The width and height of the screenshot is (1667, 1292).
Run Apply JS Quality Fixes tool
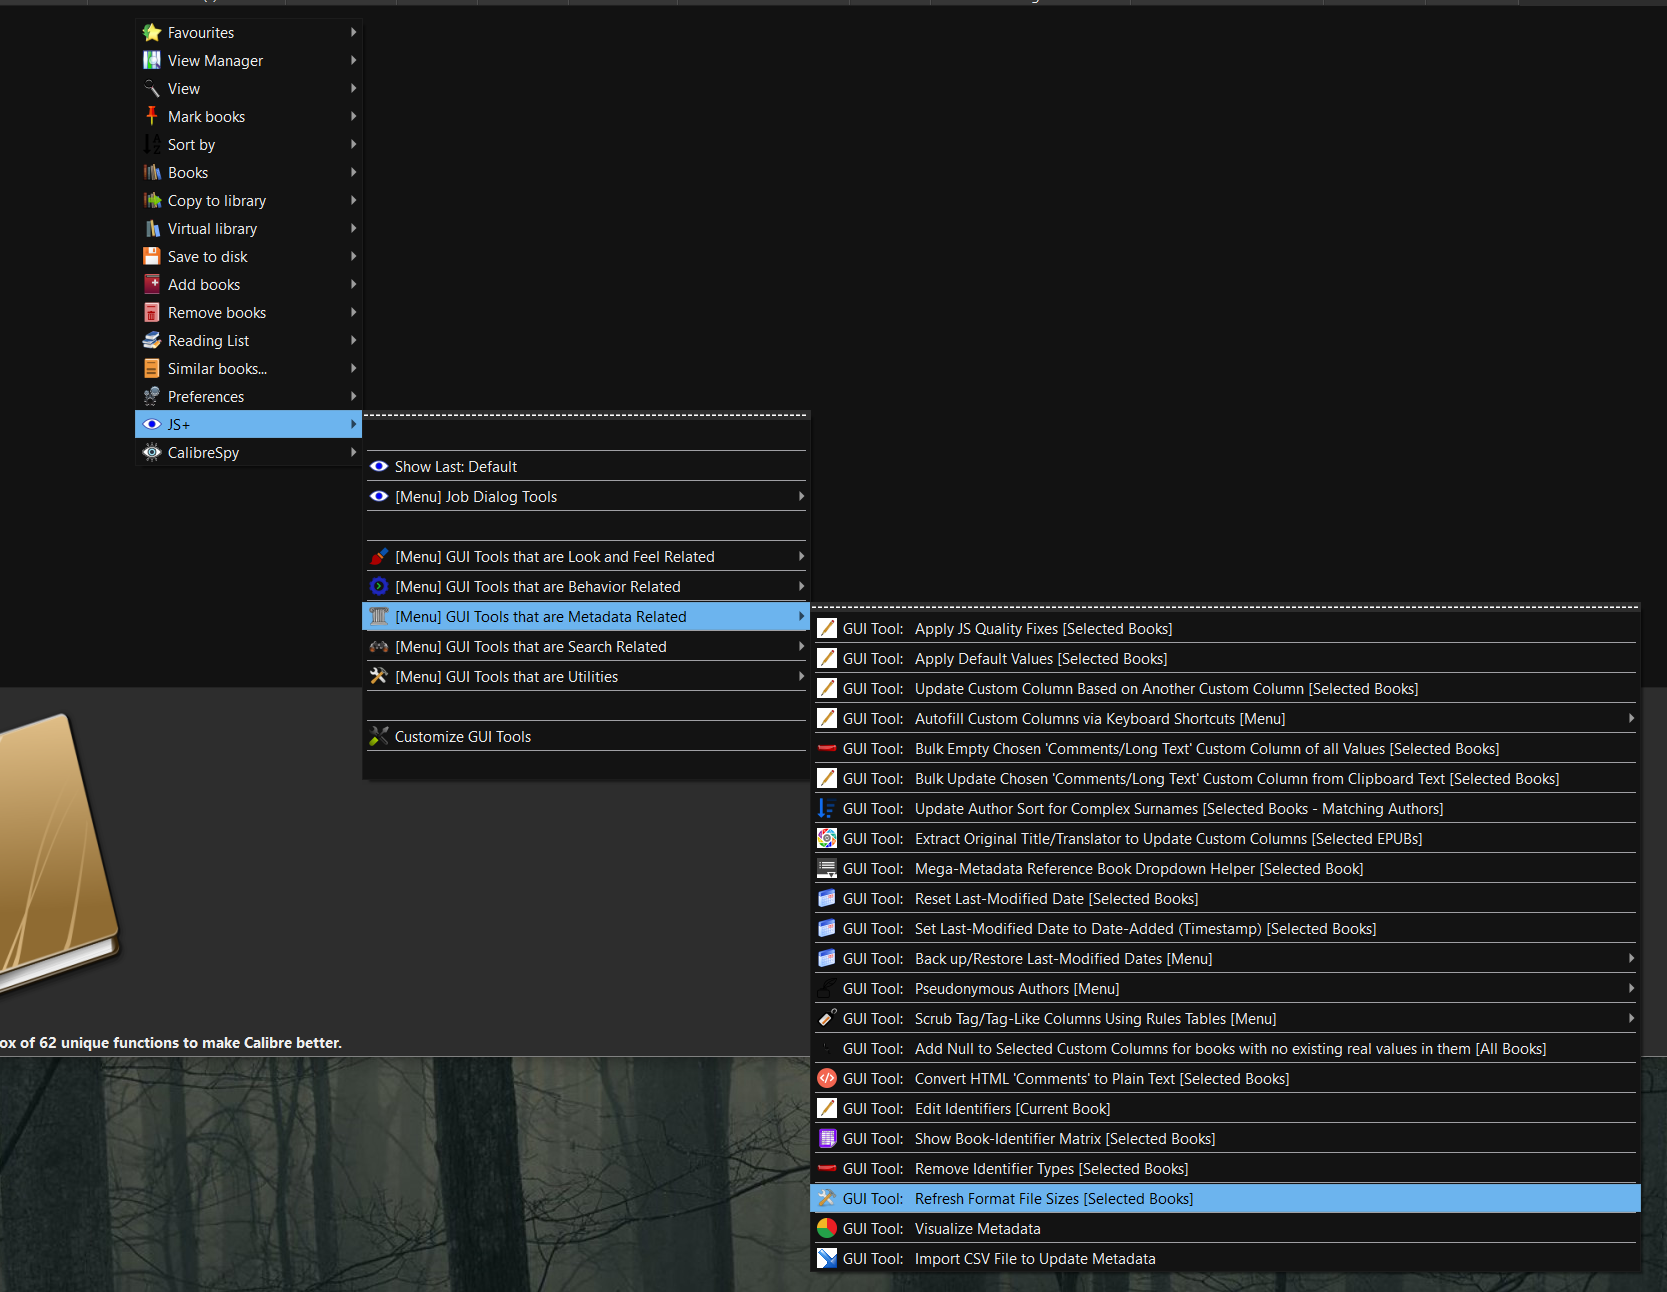[x=1225, y=629]
